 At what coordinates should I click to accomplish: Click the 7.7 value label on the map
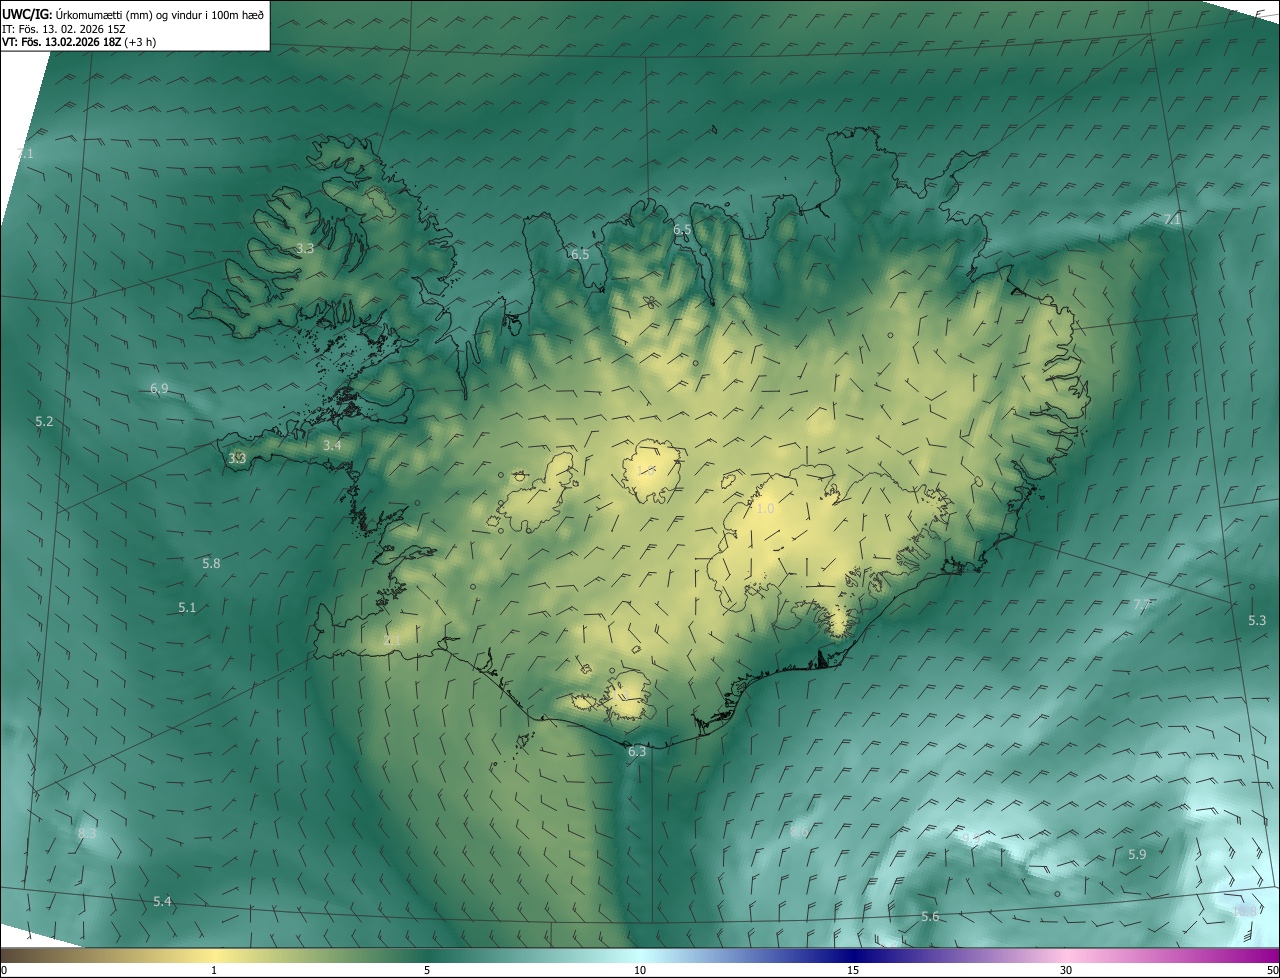point(1142,604)
